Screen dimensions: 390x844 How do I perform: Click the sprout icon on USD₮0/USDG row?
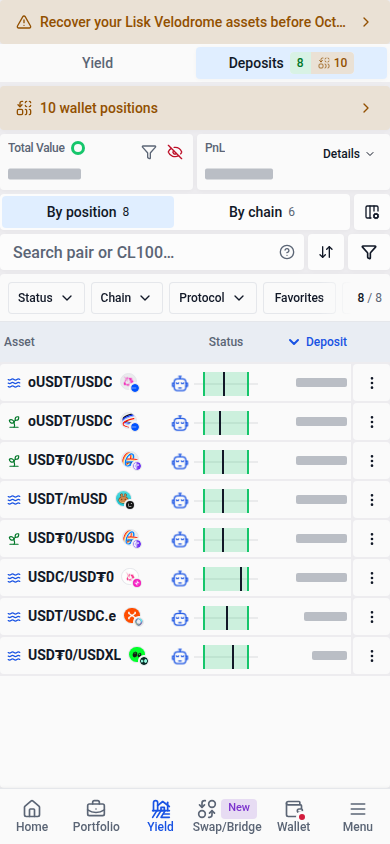[14, 539]
